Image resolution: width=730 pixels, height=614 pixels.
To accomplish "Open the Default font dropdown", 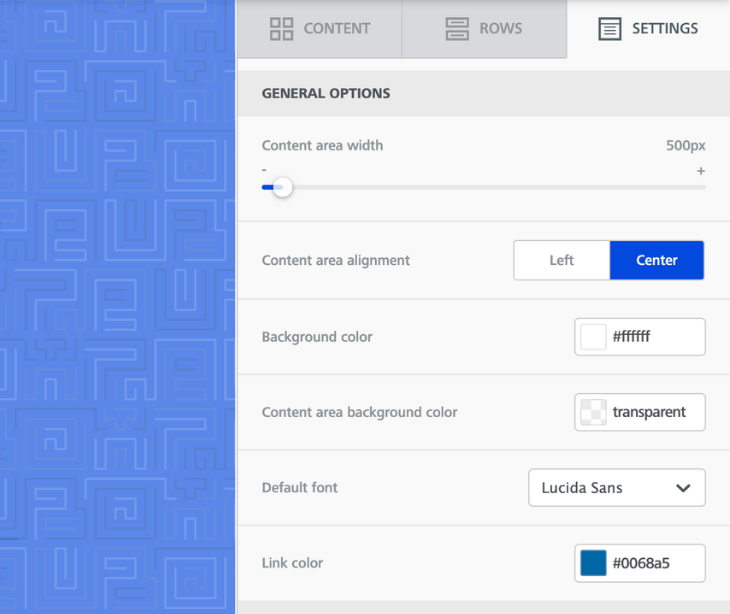I will (616, 488).
